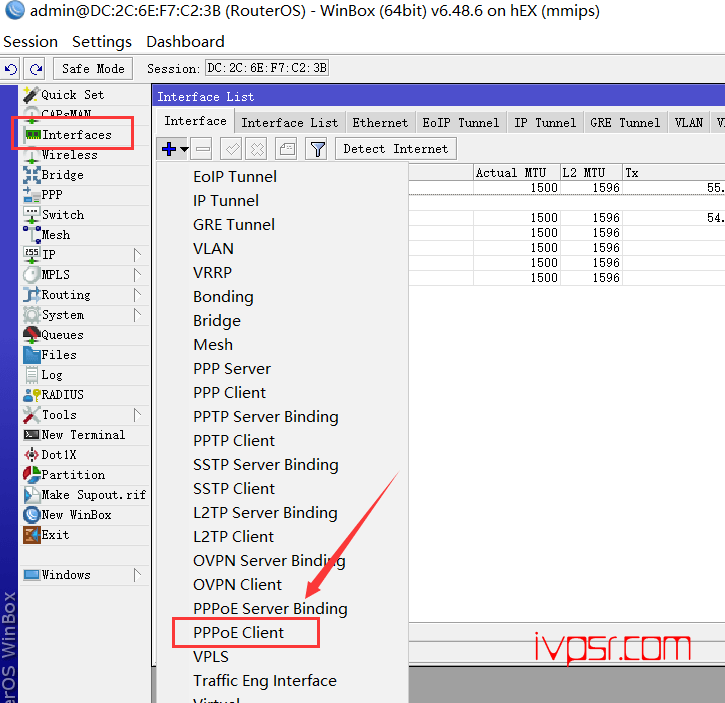The width and height of the screenshot is (725, 703).
Task: Open Quick Set in sidebar
Action: [86, 94]
